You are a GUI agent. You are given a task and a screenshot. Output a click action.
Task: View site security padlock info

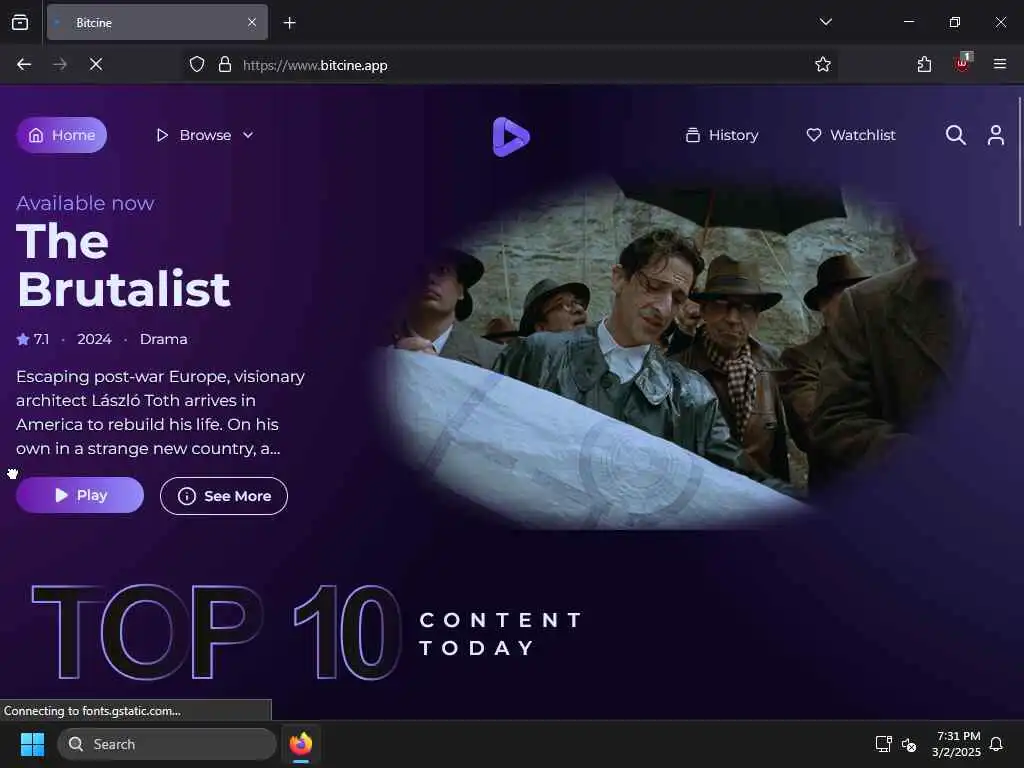pyautogui.click(x=225, y=65)
